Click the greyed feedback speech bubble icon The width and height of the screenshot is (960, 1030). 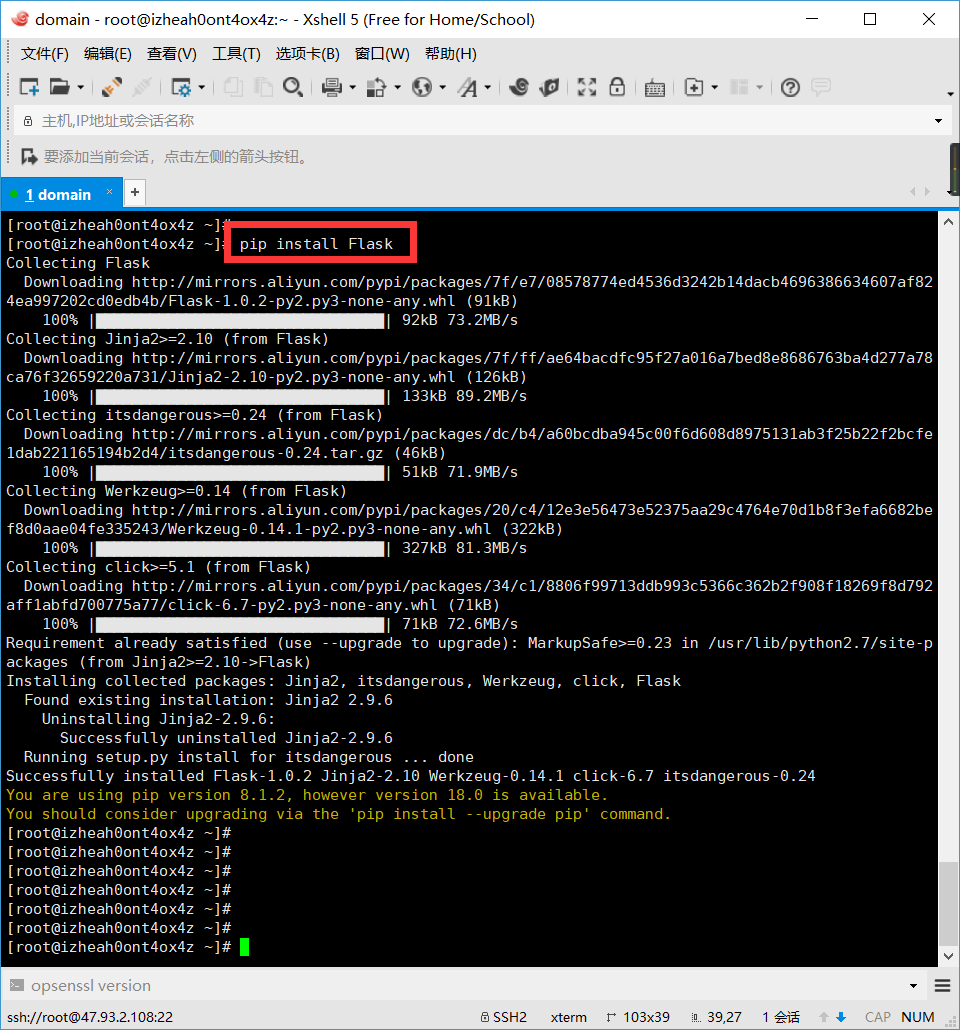tap(821, 87)
